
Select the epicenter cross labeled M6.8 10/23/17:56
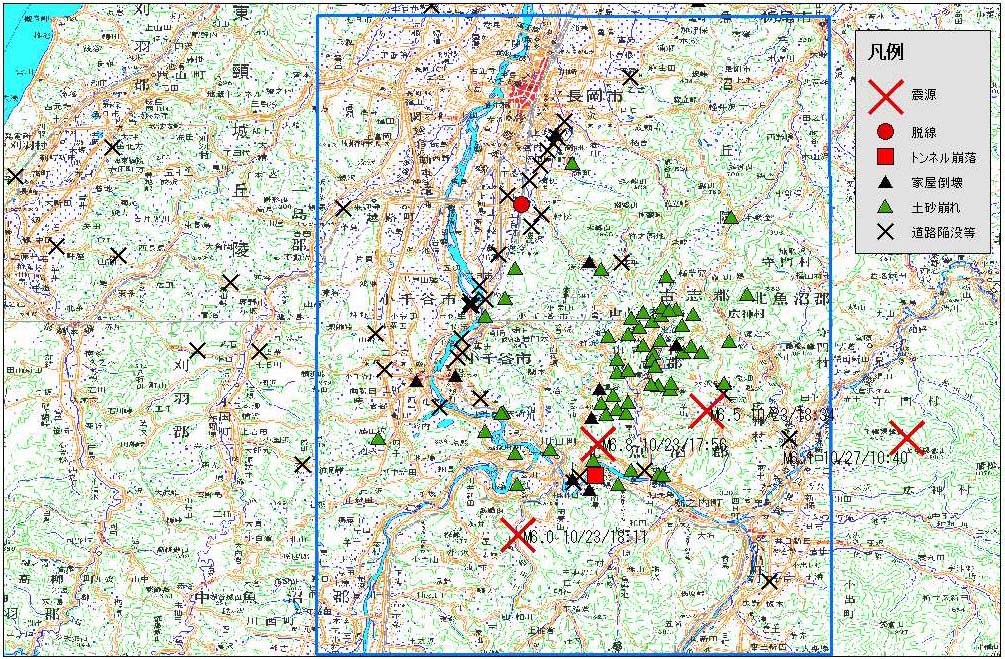point(598,444)
